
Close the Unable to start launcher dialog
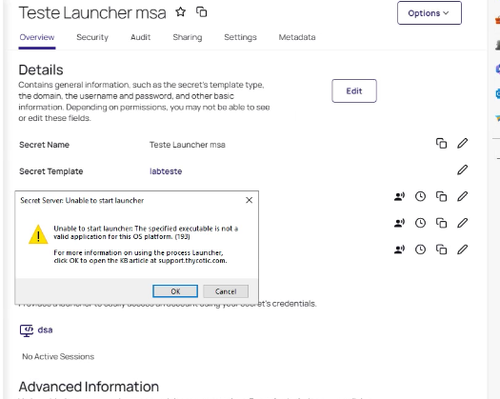coord(249,200)
